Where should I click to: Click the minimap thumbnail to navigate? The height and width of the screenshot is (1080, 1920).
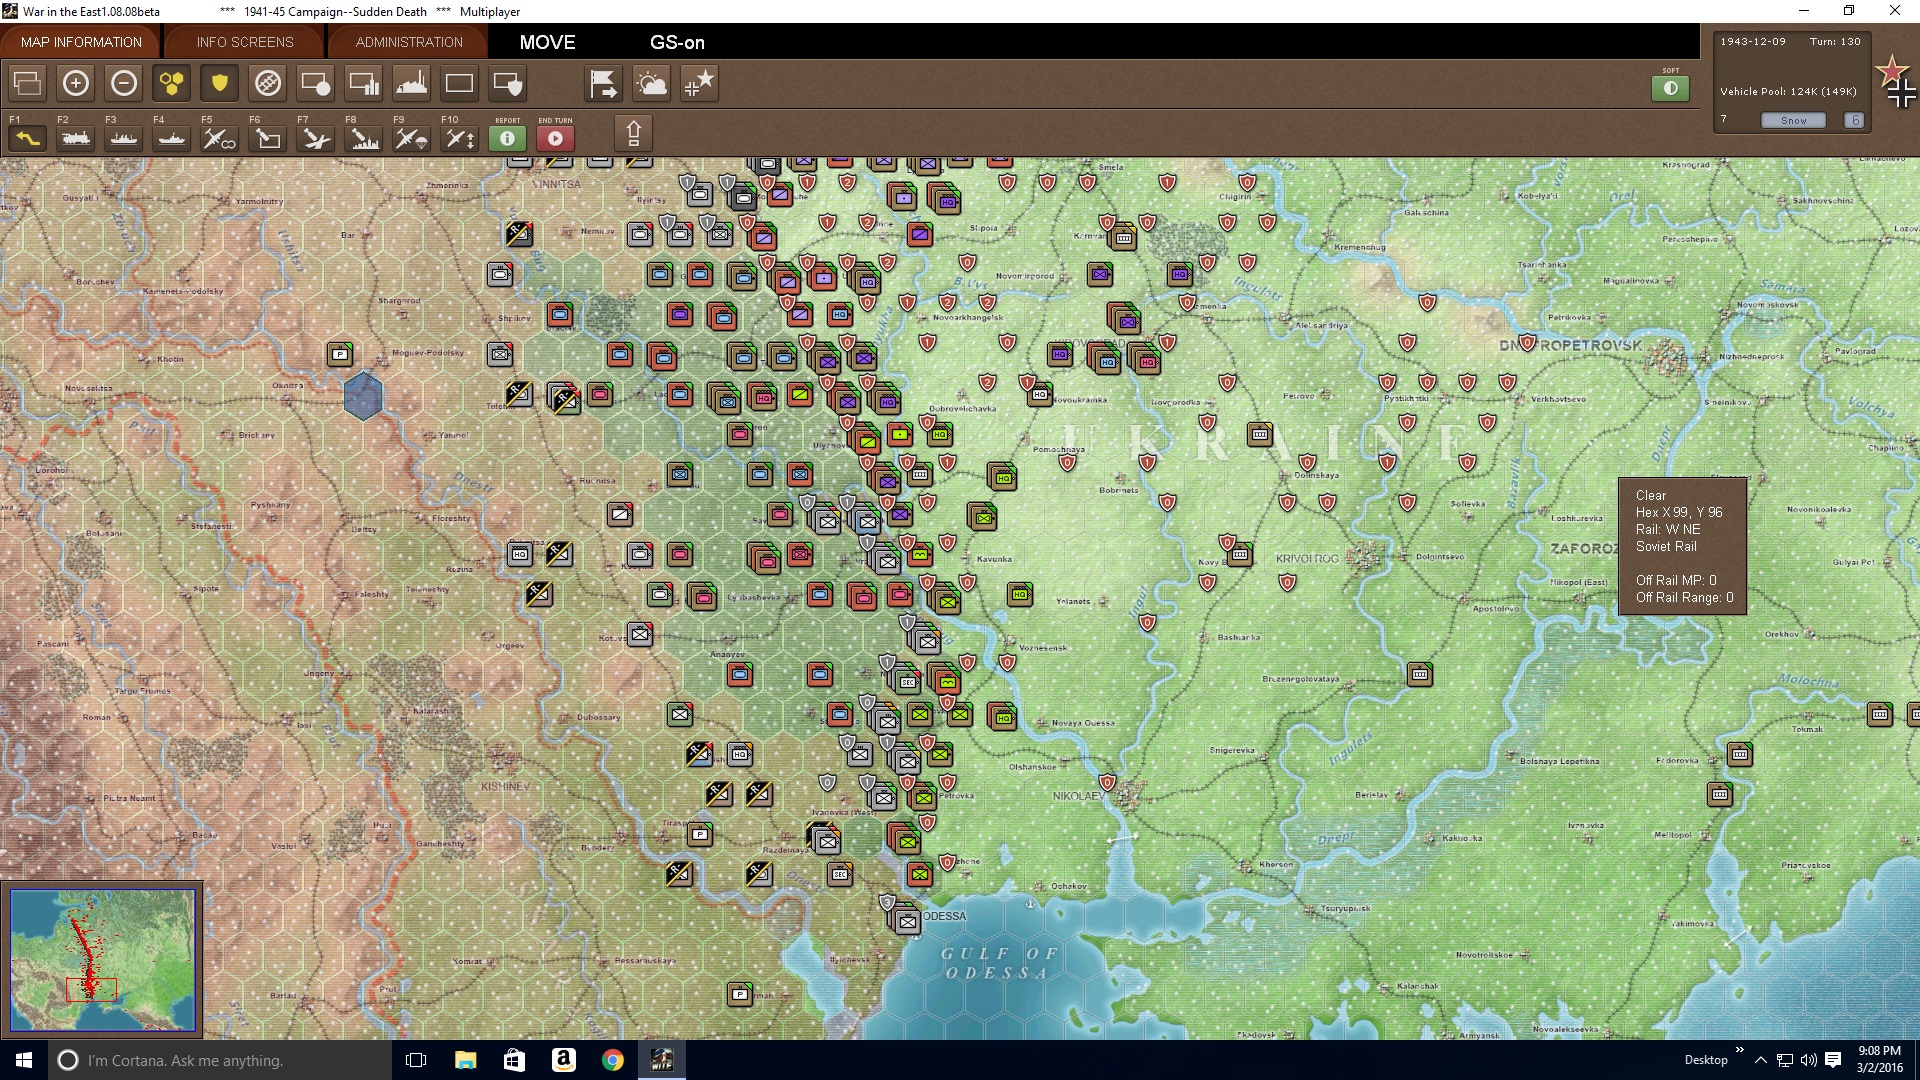(104, 960)
